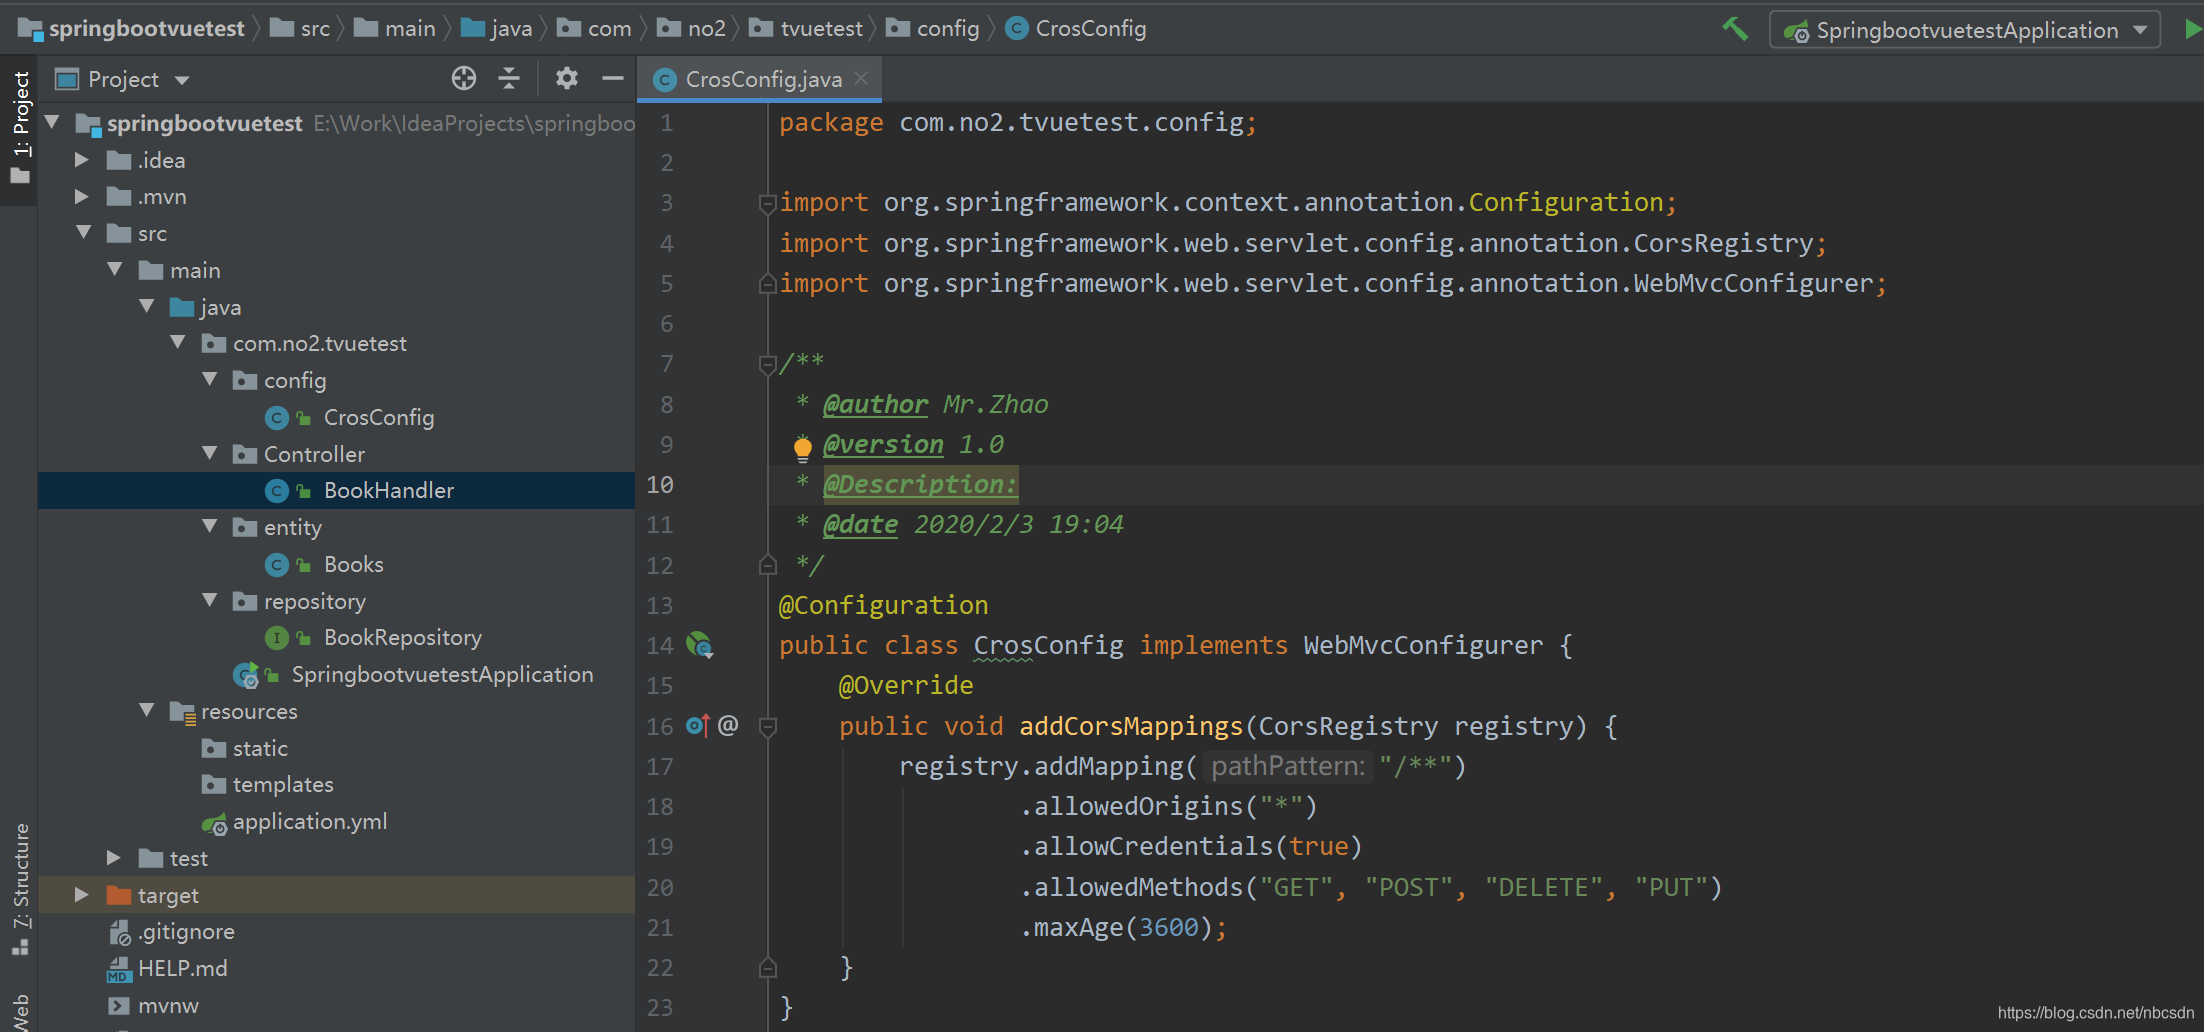Viewport: 2204px width, 1032px height.
Task: Collapse the main folder
Action: click(115, 270)
